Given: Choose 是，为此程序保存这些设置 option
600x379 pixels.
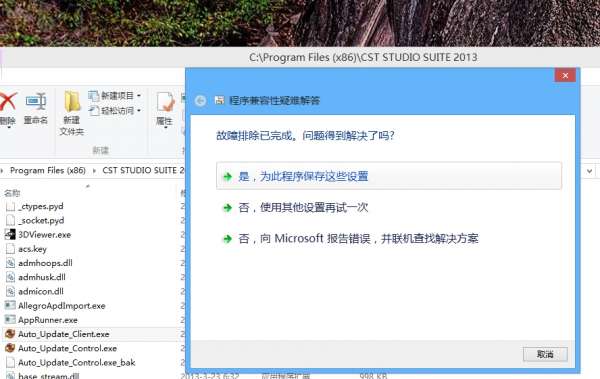Looking at the screenshot, I should coord(389,176).
